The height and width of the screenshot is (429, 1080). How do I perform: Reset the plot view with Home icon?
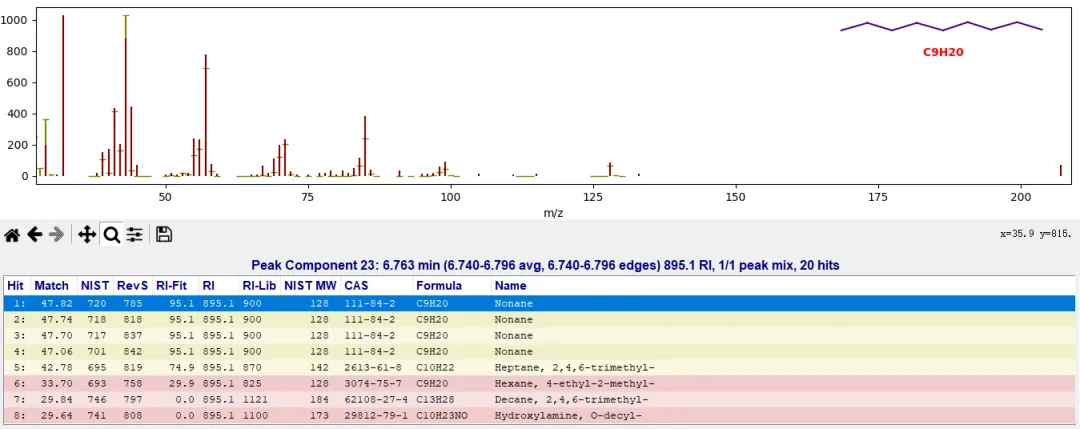(12, 234)
